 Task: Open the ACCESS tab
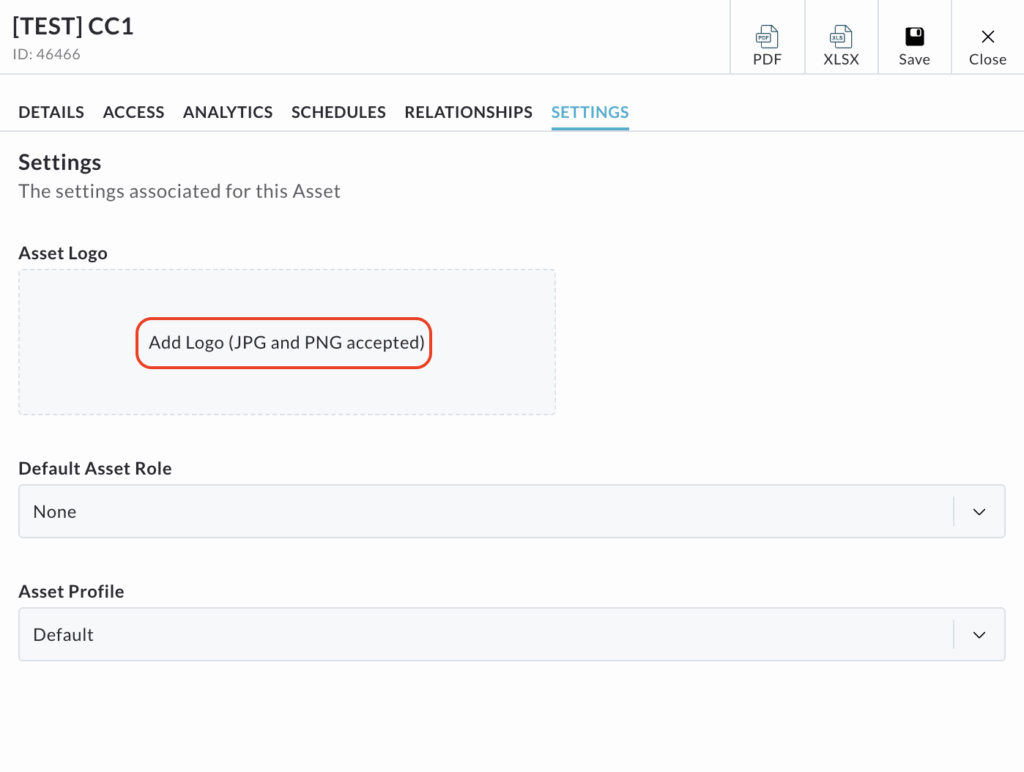point(133,112)
